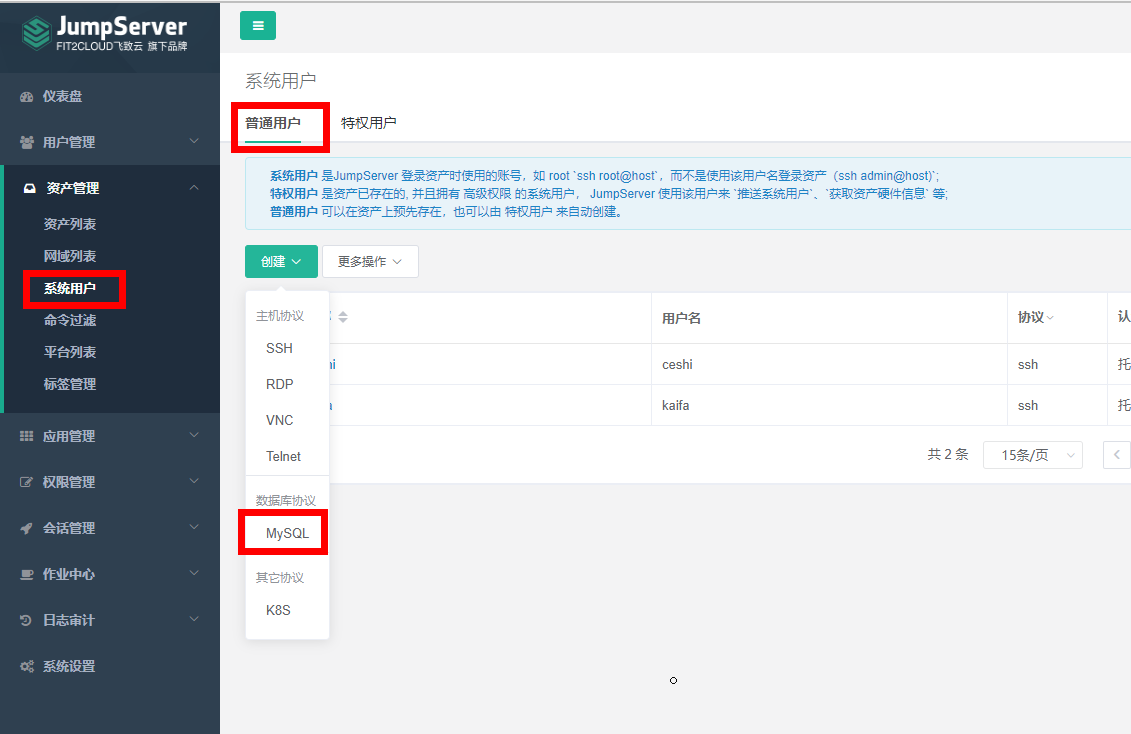Click the session management rocket icon
The height and width of the screenshot is (734, 1131).
coord(27,529)
